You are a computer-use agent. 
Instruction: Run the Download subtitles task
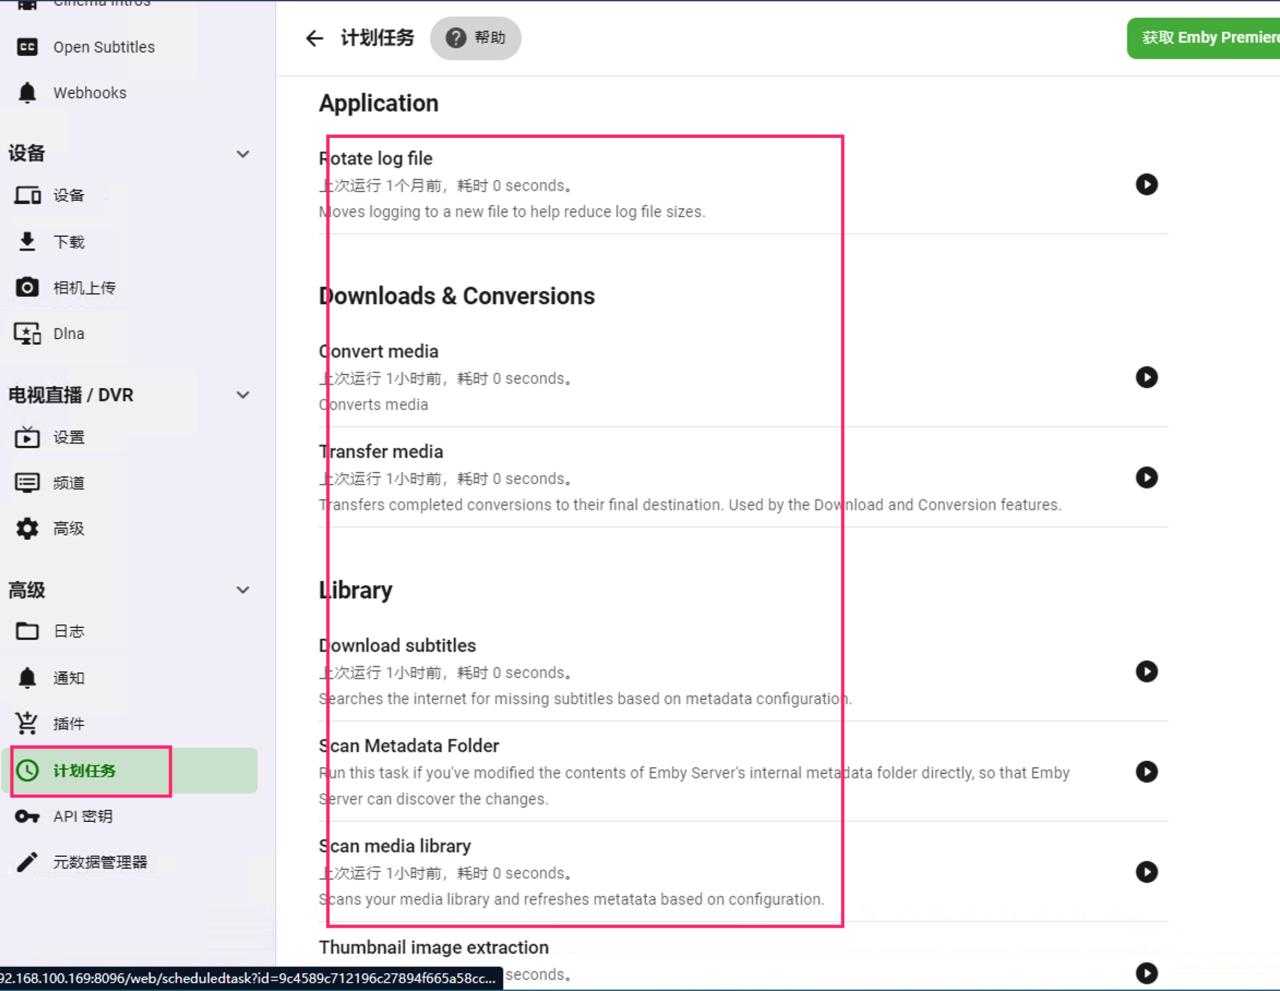click(x=1146, y=671)
